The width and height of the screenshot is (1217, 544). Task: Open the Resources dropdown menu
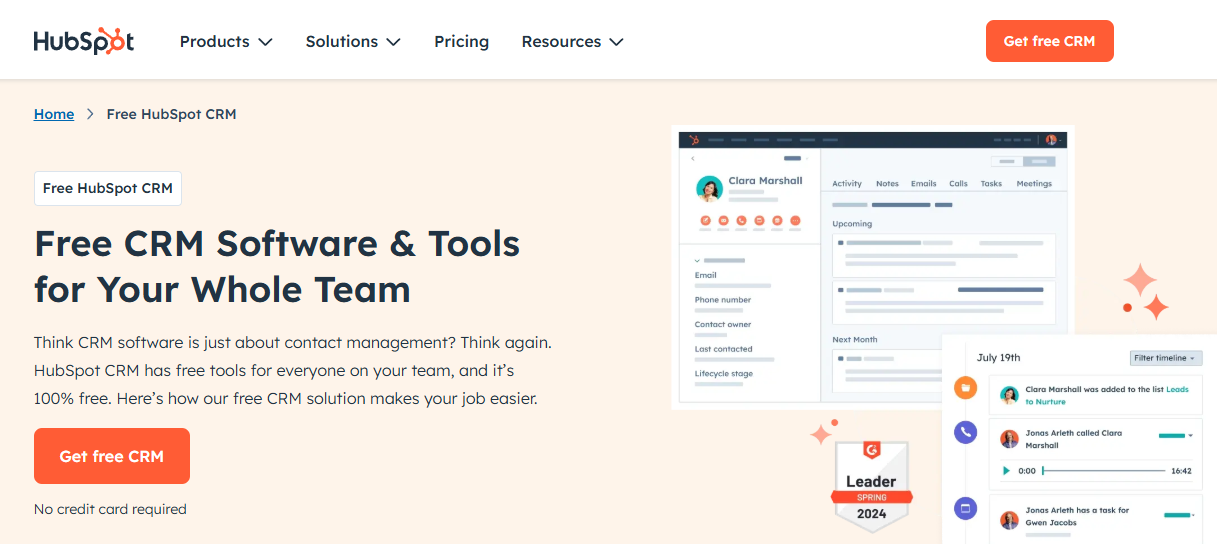572,41
